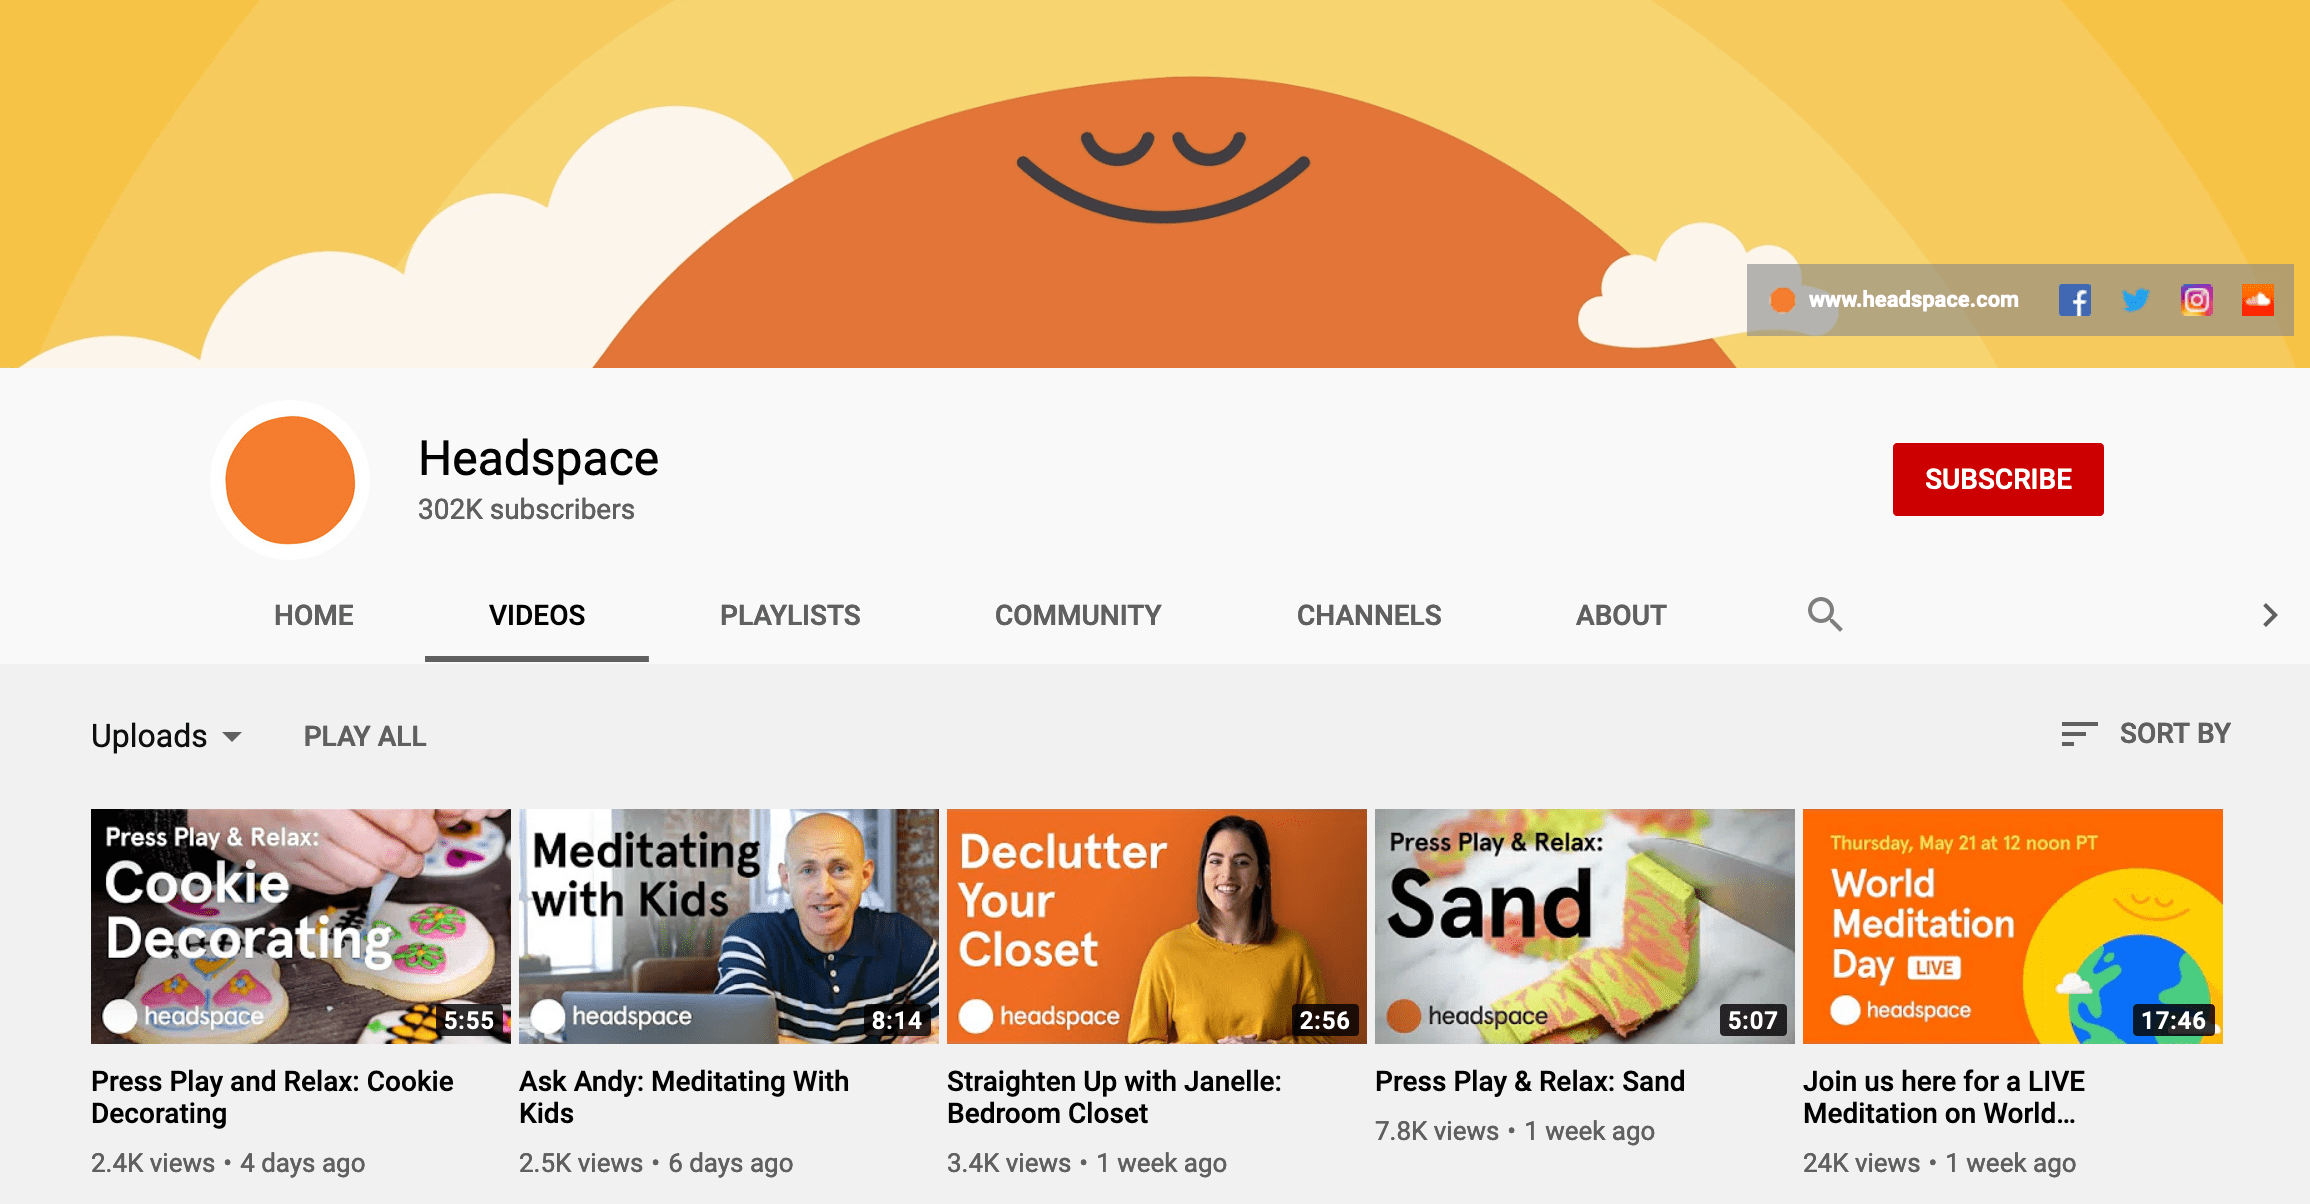Open the SORT BY menu

coord(2174,734)
